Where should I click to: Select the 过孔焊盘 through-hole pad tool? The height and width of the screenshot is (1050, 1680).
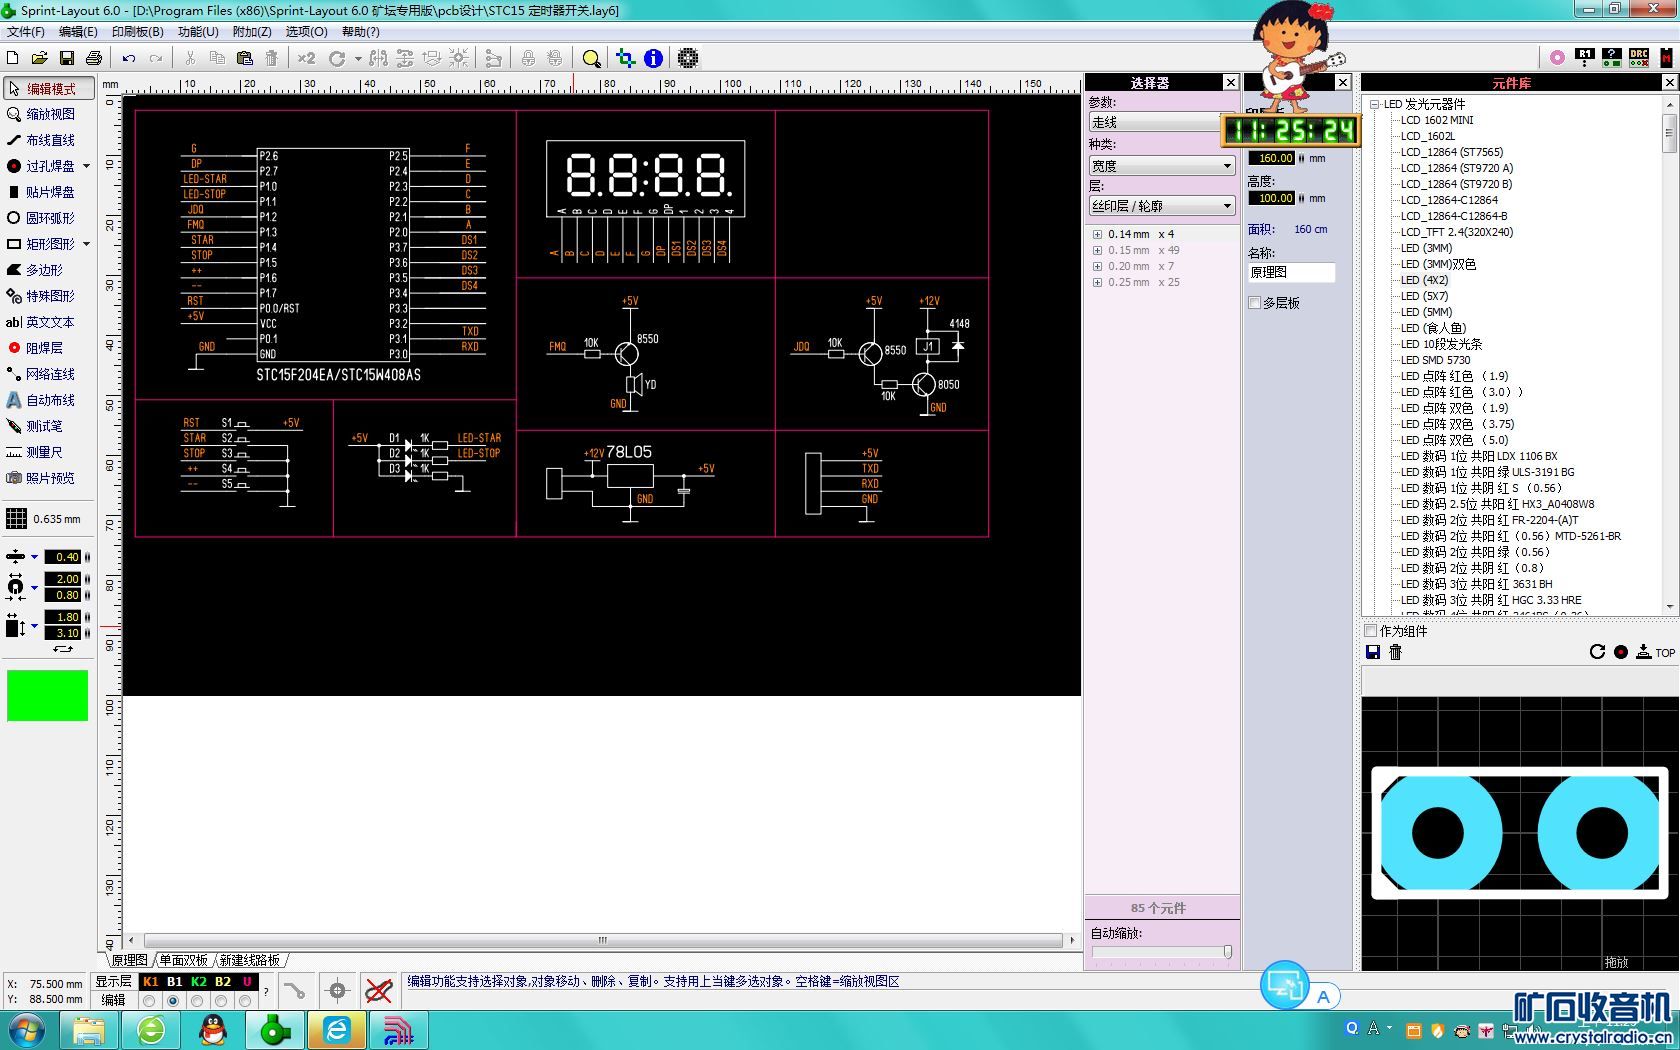coord(49,166)
